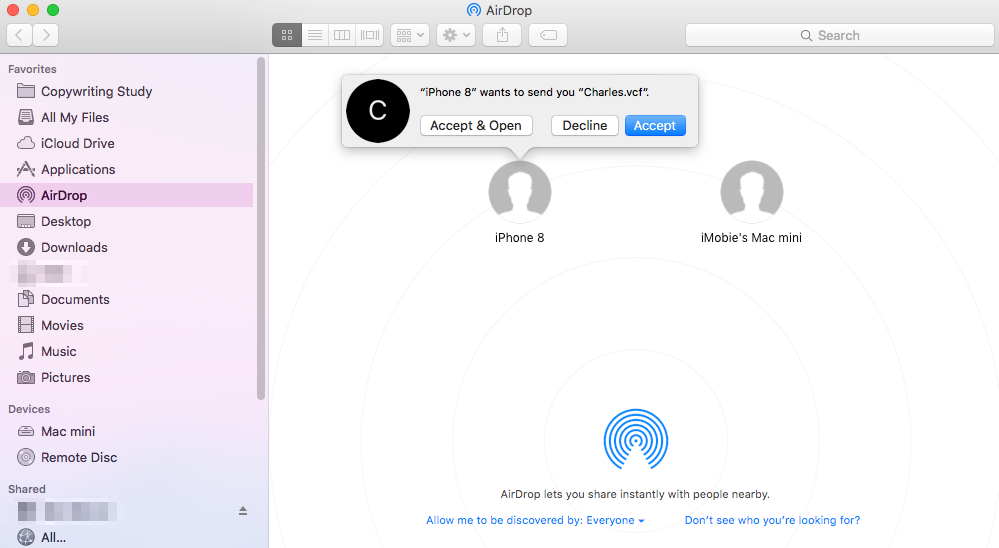
Task: Accept the Charles.vcf AirDrop transfer
Action: [655, 126]
